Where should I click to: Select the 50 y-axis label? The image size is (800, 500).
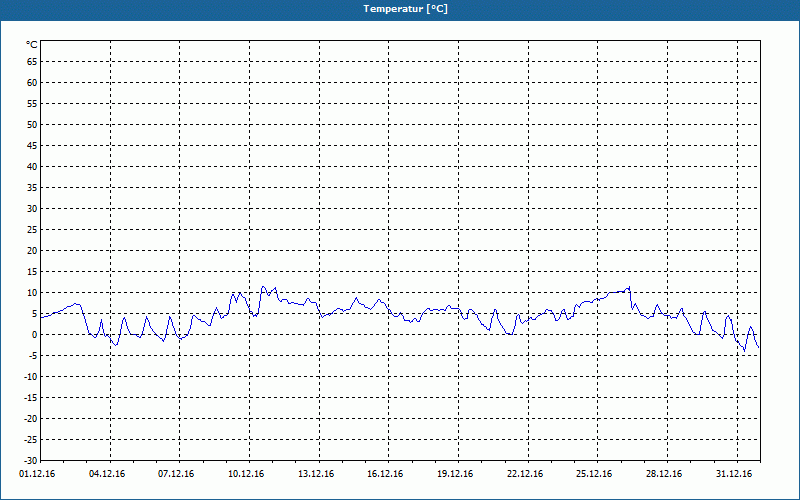(32, 124)
